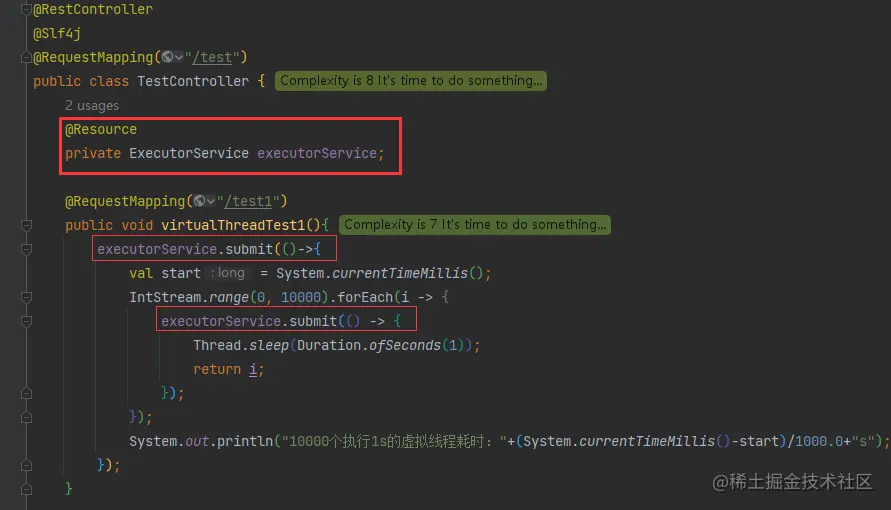
Task: Click the globe icon beside "/test" mapping
Action: 167,57
